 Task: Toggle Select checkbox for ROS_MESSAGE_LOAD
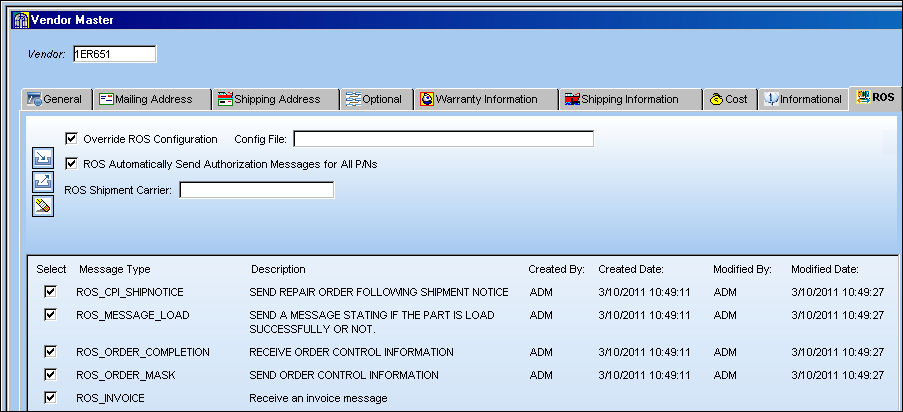coord(50,315)
